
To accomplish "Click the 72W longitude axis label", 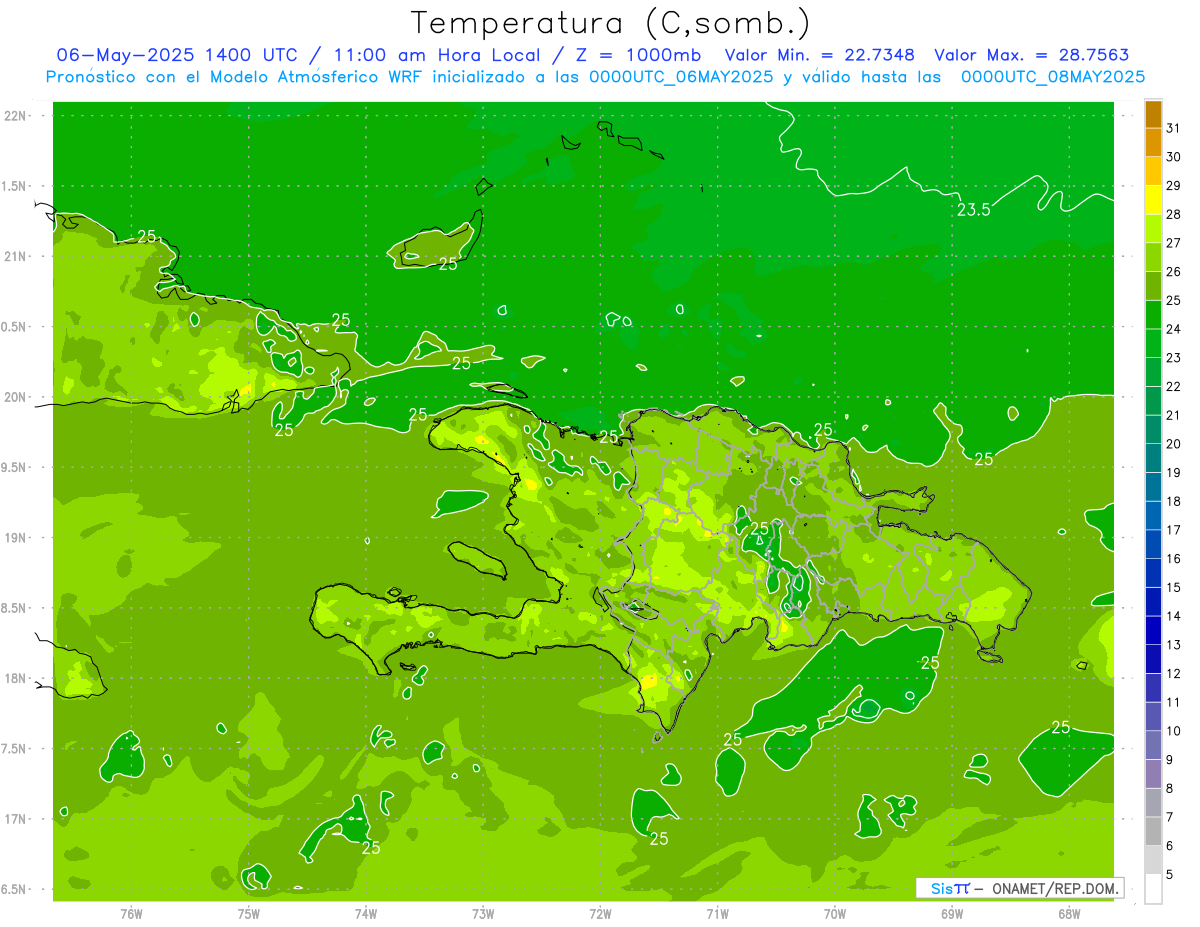I will click(600, 914).
